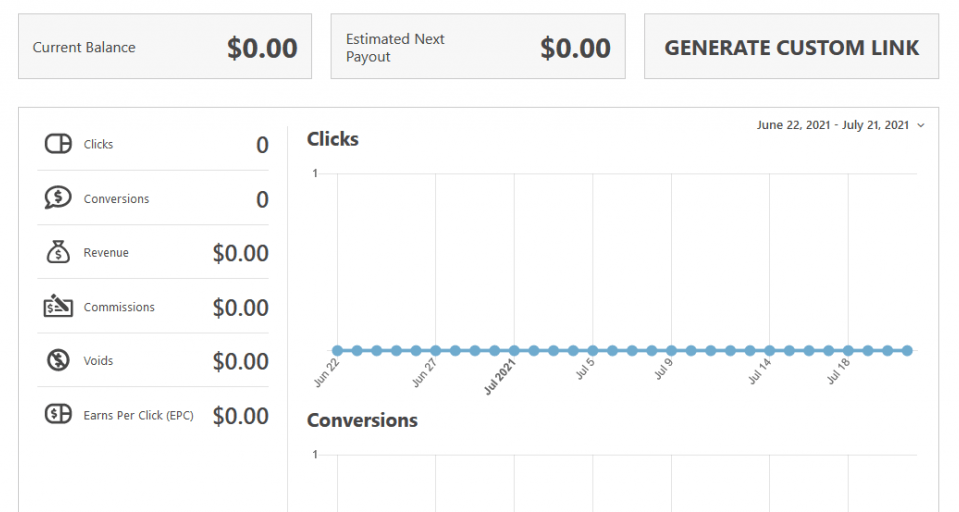Image resolution: width=959 pixels, height=512 pixels.
Task: Click the Conversions chart heading
Action: point(362,420)
